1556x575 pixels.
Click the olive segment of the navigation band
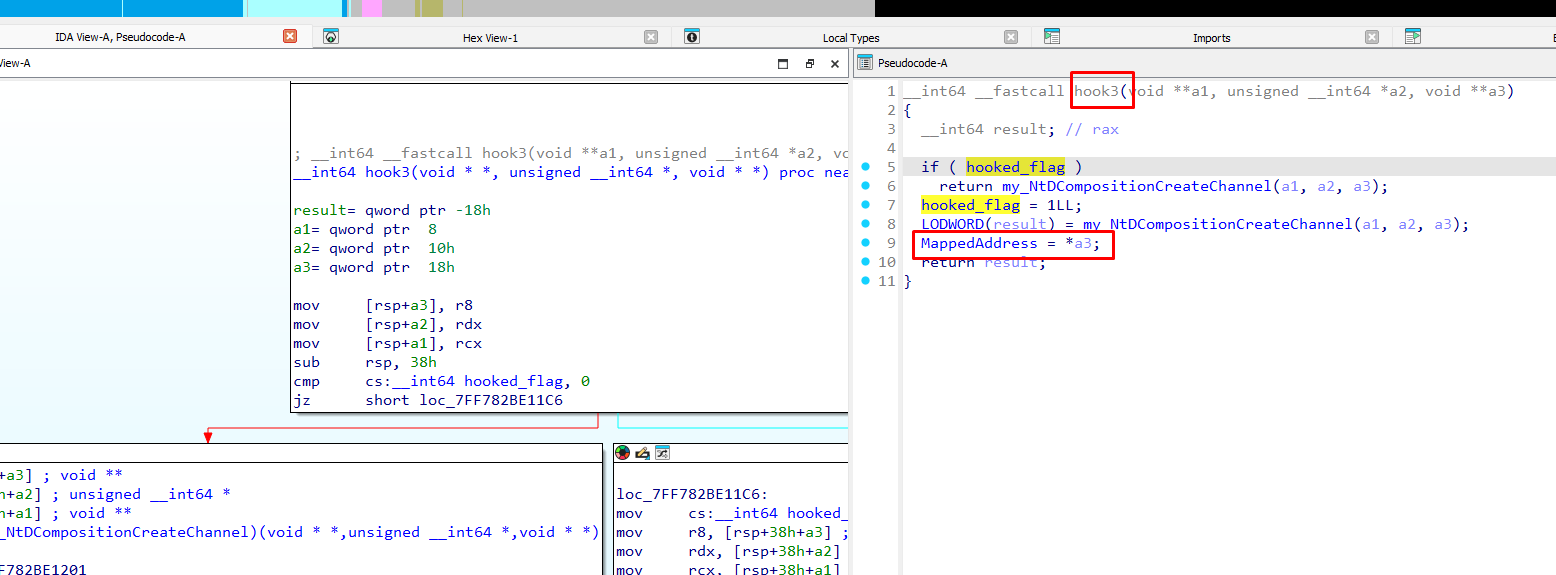tap(431, 8)
